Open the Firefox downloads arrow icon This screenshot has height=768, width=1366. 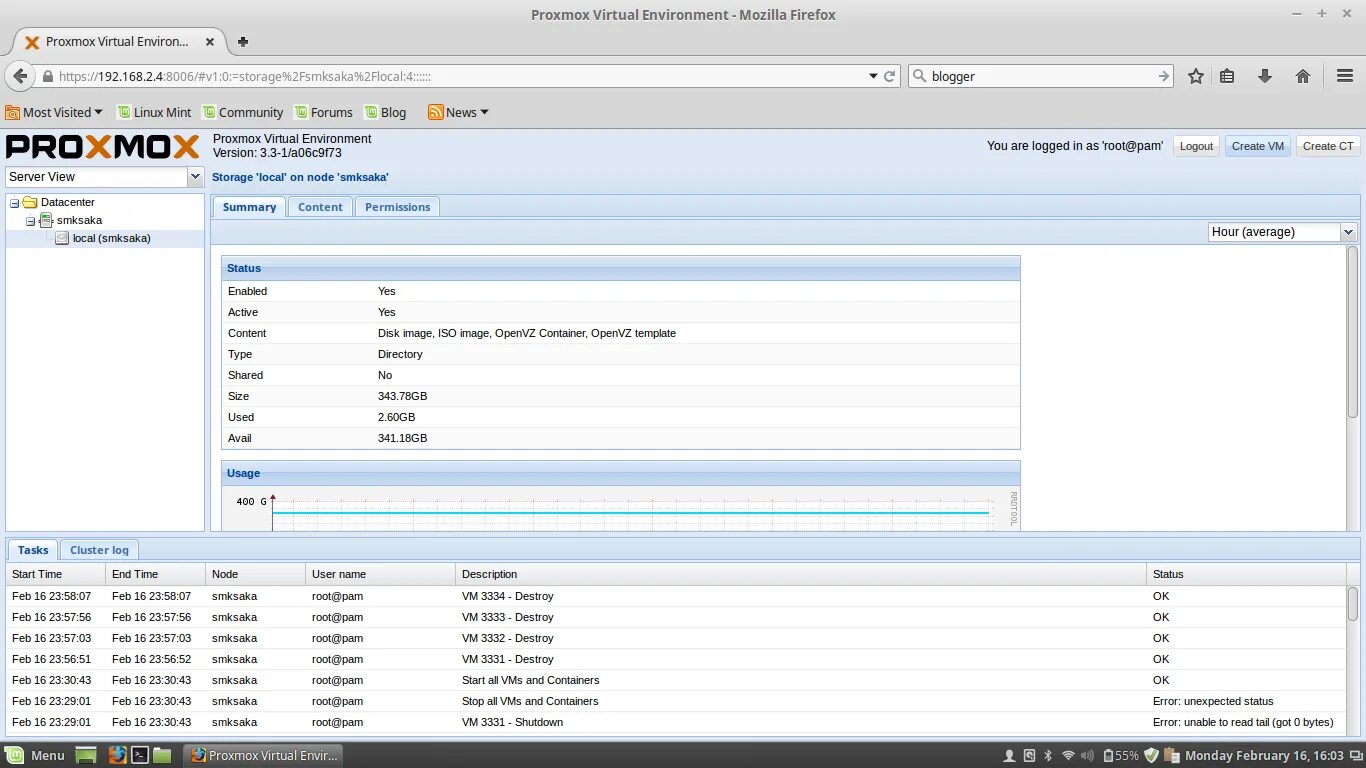(1265, 76)
